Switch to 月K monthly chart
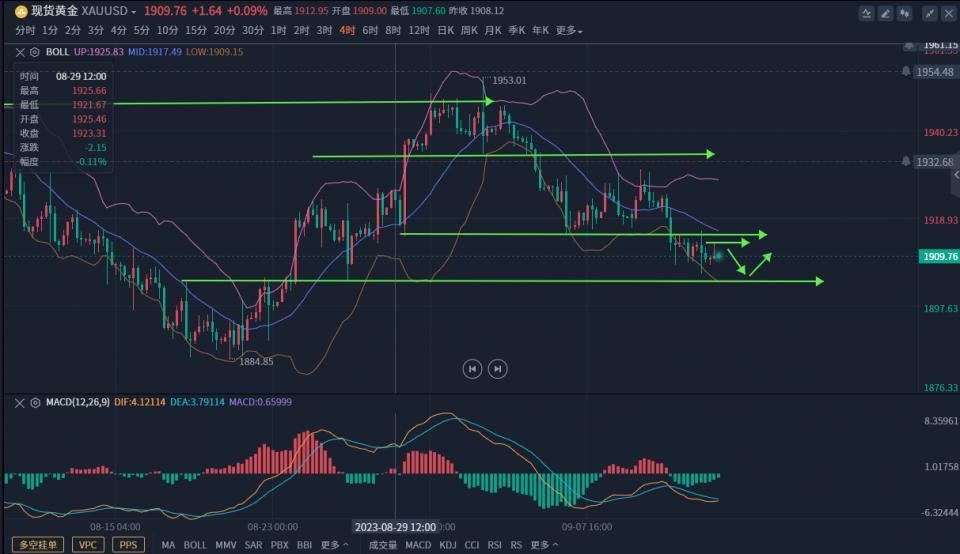Screen dimensions: 960x554 point(493,30)
